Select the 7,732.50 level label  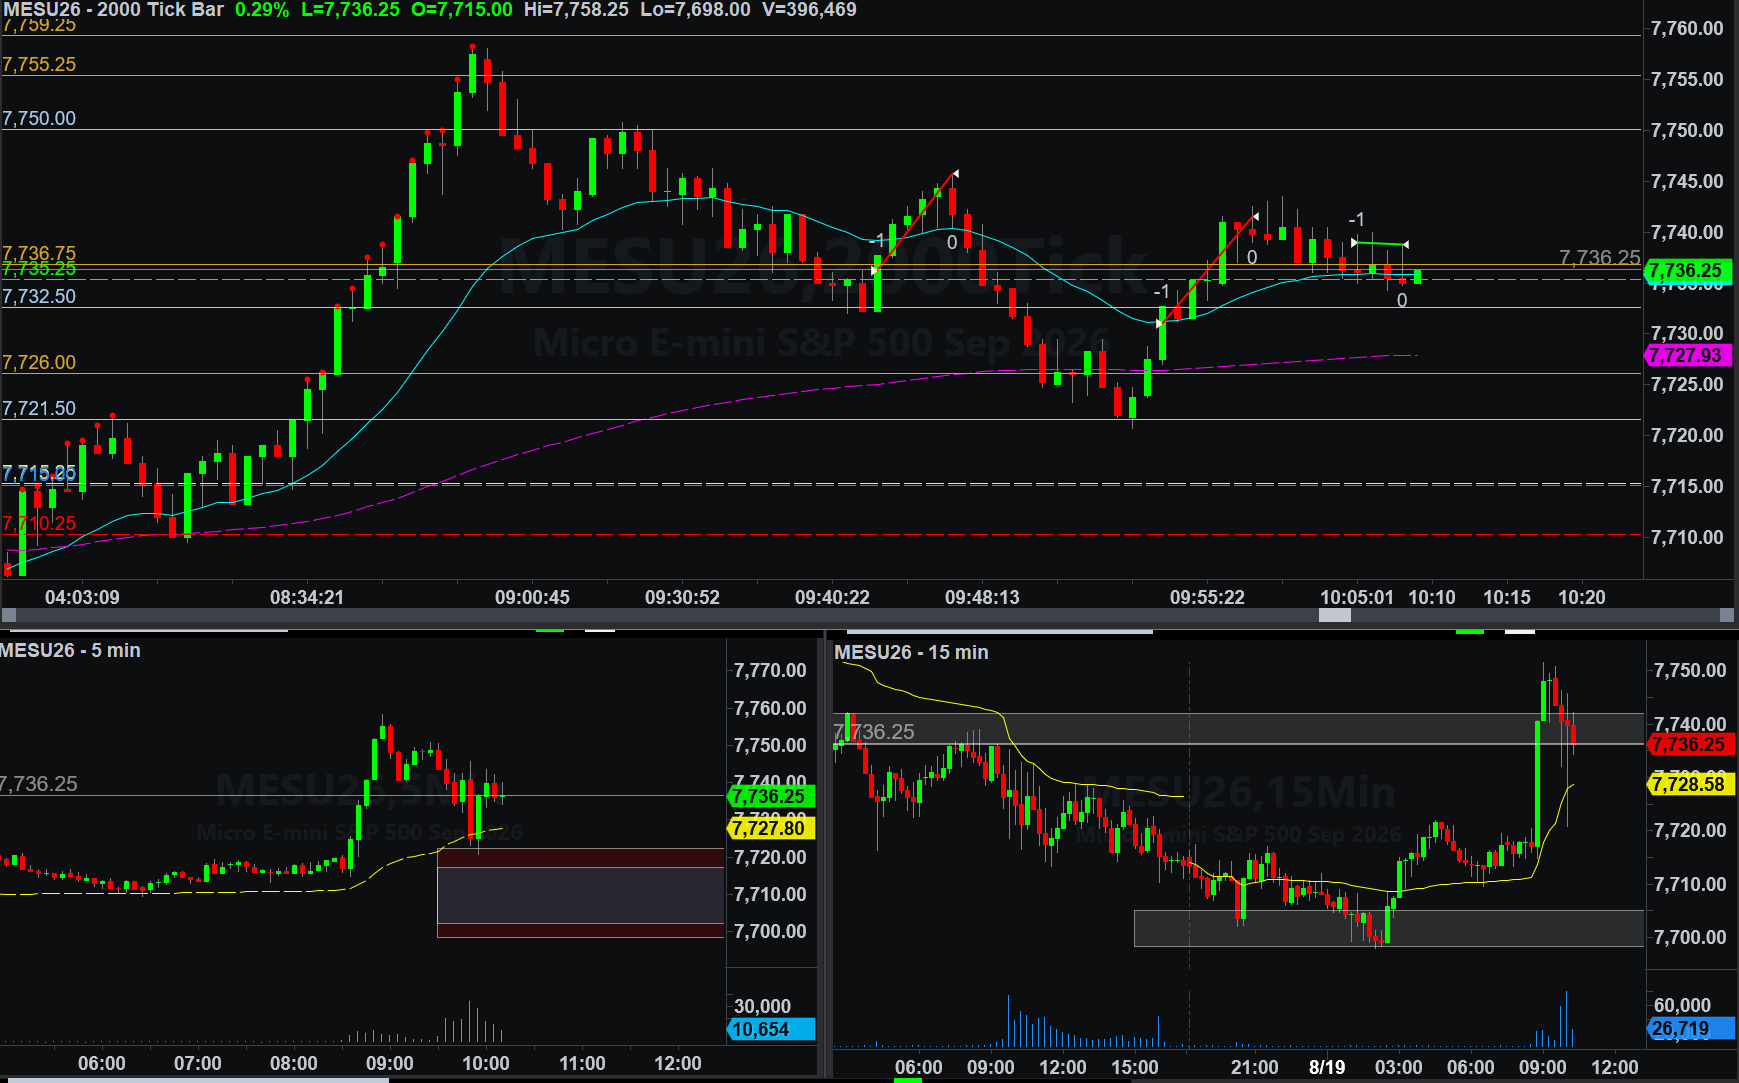[39, 296]
